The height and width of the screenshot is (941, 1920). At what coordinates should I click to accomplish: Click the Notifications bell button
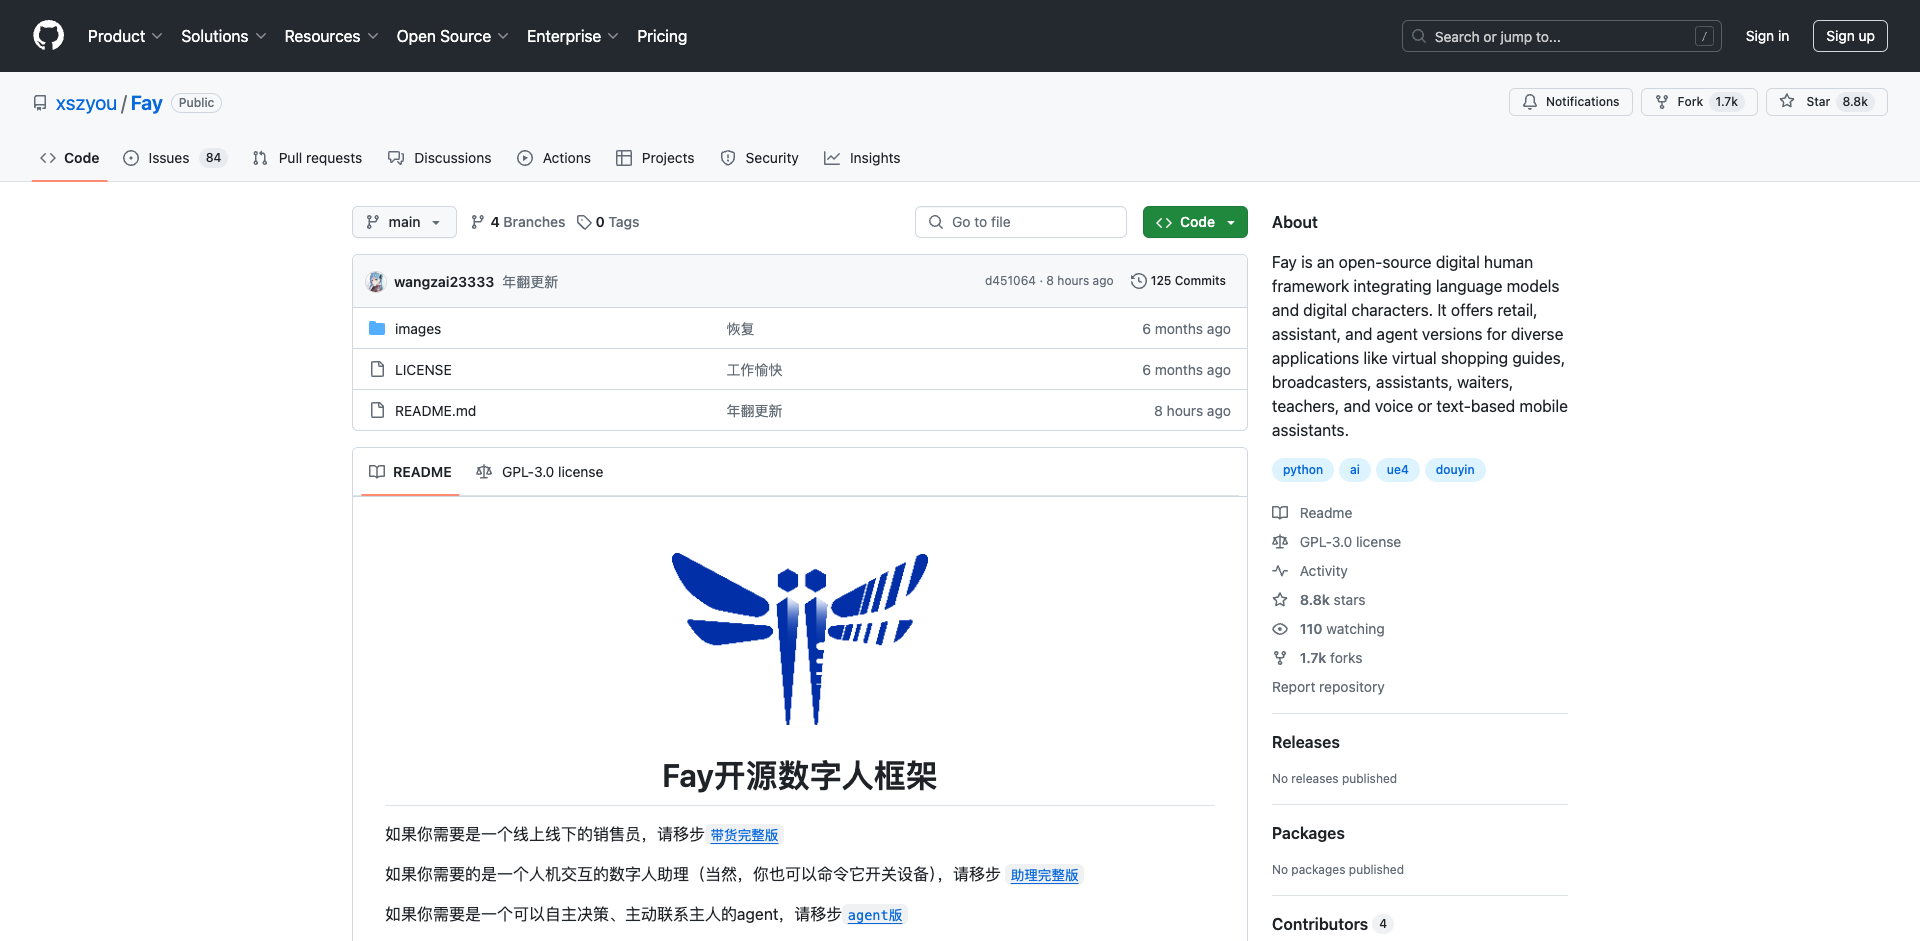click(x=1570, y=102)
